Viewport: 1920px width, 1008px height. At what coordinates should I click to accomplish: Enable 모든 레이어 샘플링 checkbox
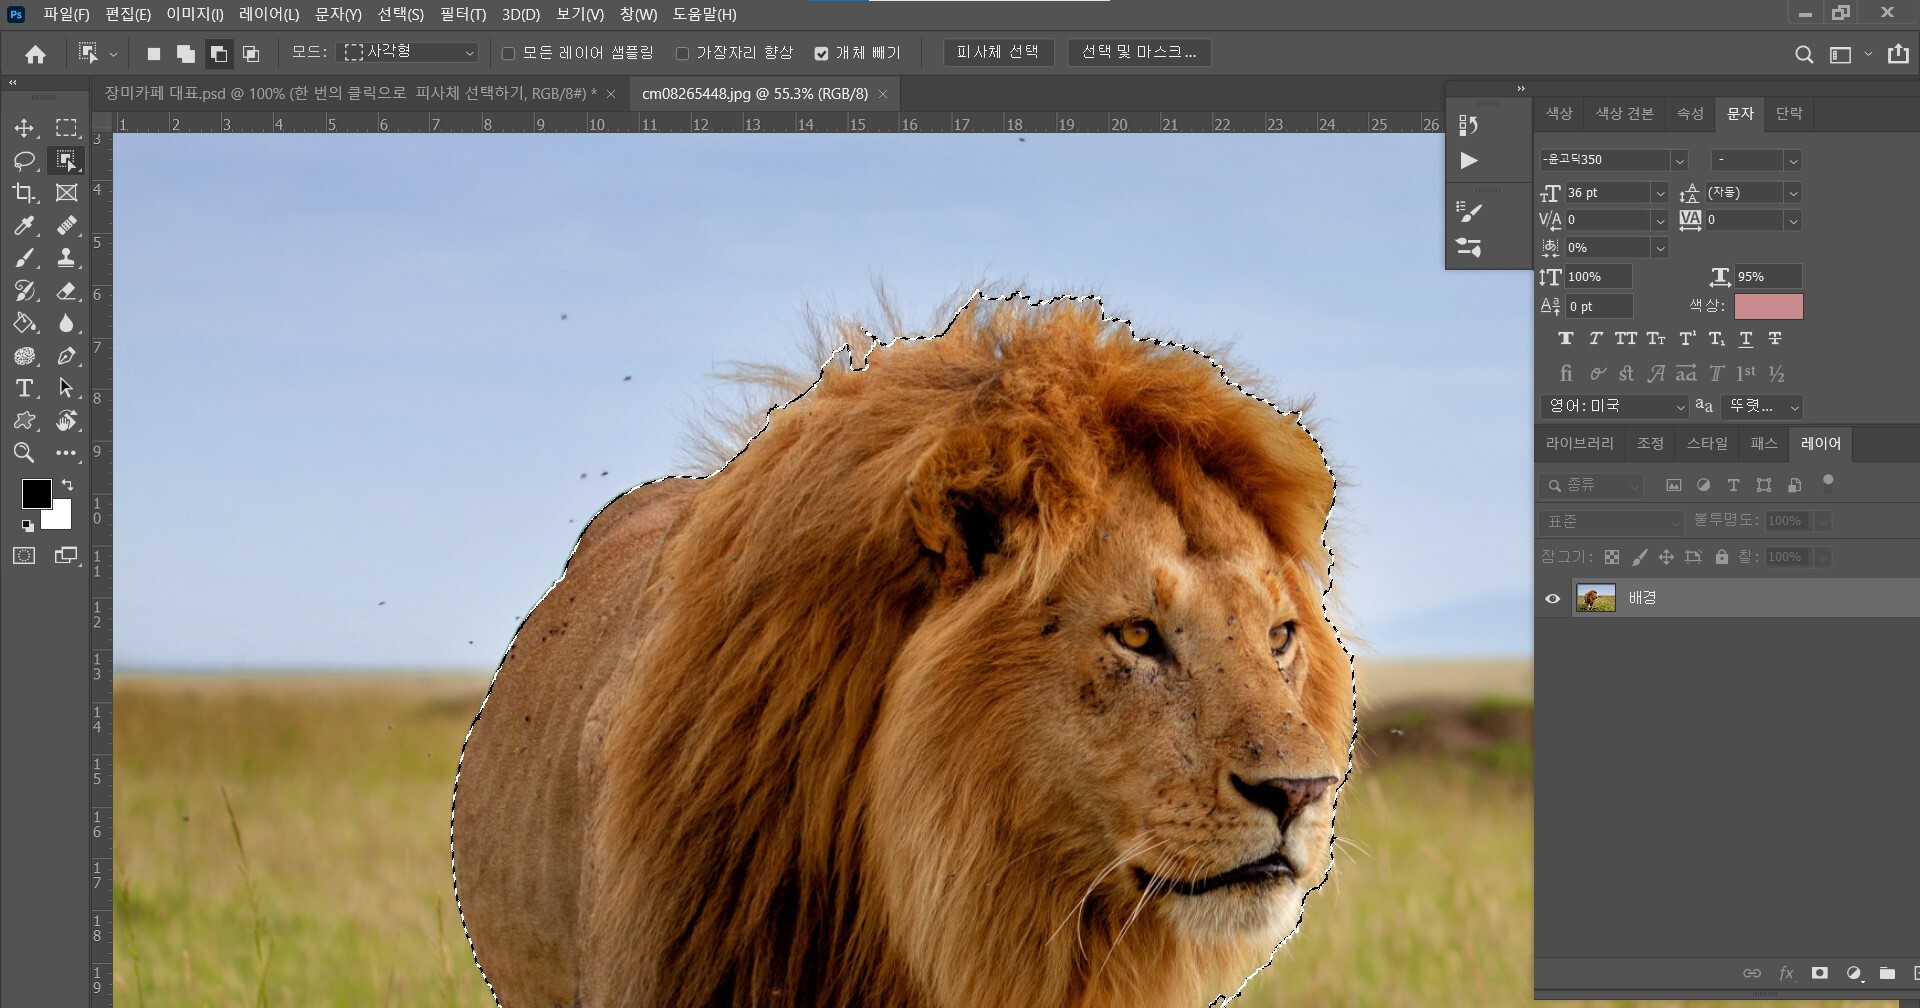pos(508,53)
